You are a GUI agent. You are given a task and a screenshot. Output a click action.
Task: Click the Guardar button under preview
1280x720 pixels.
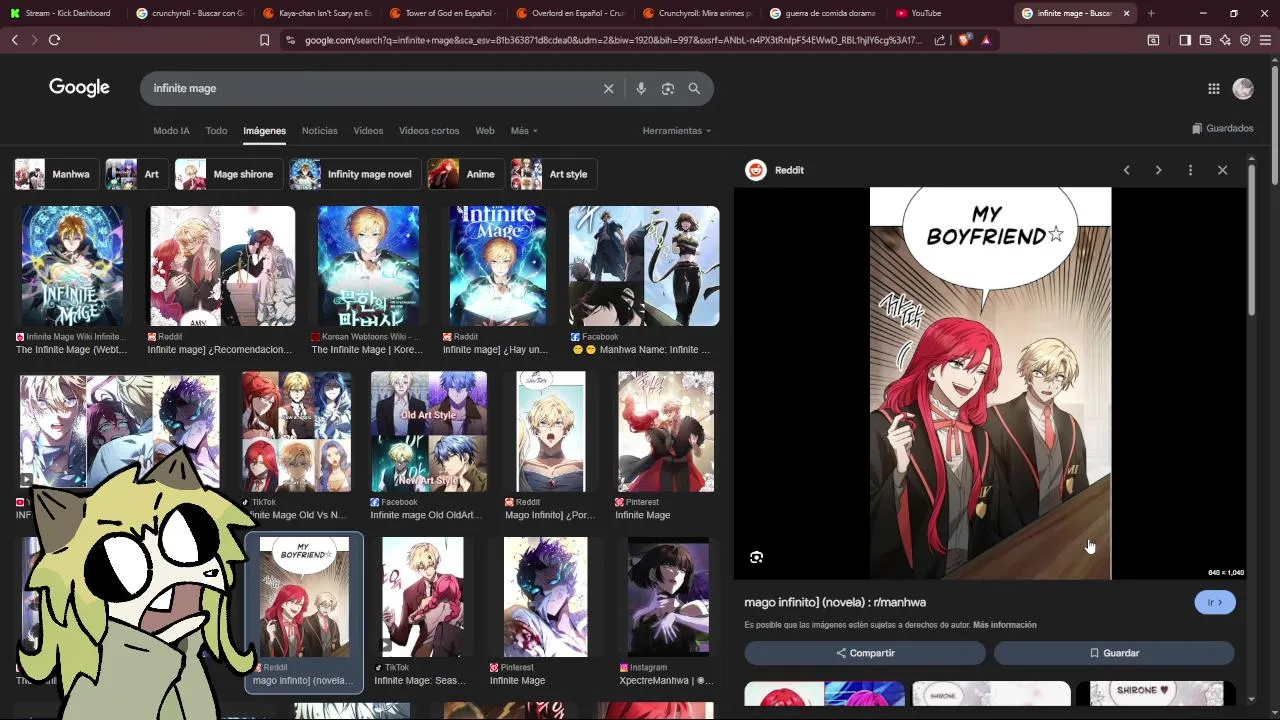1114,653
